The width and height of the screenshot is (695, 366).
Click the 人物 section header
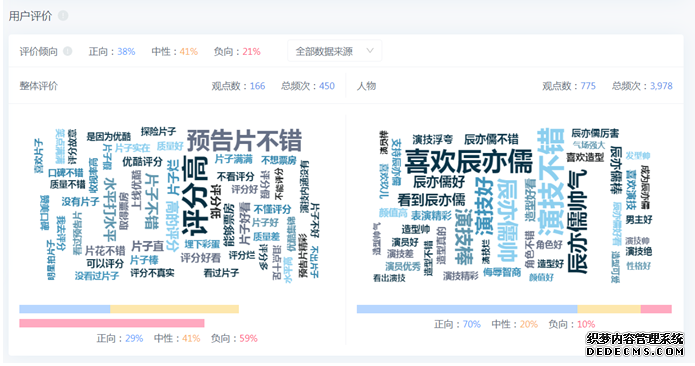tap(367, 86)
